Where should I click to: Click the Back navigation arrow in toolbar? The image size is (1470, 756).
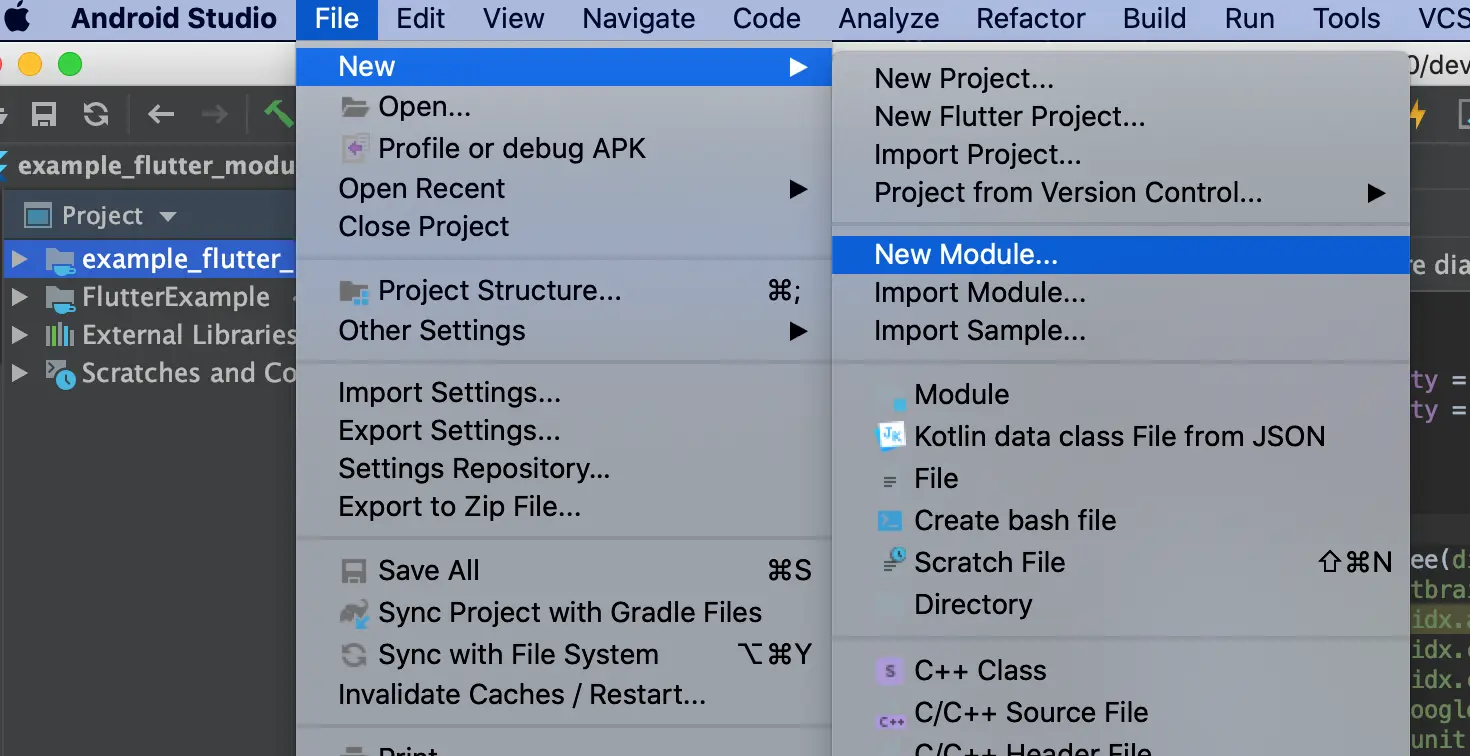(161, 115)
